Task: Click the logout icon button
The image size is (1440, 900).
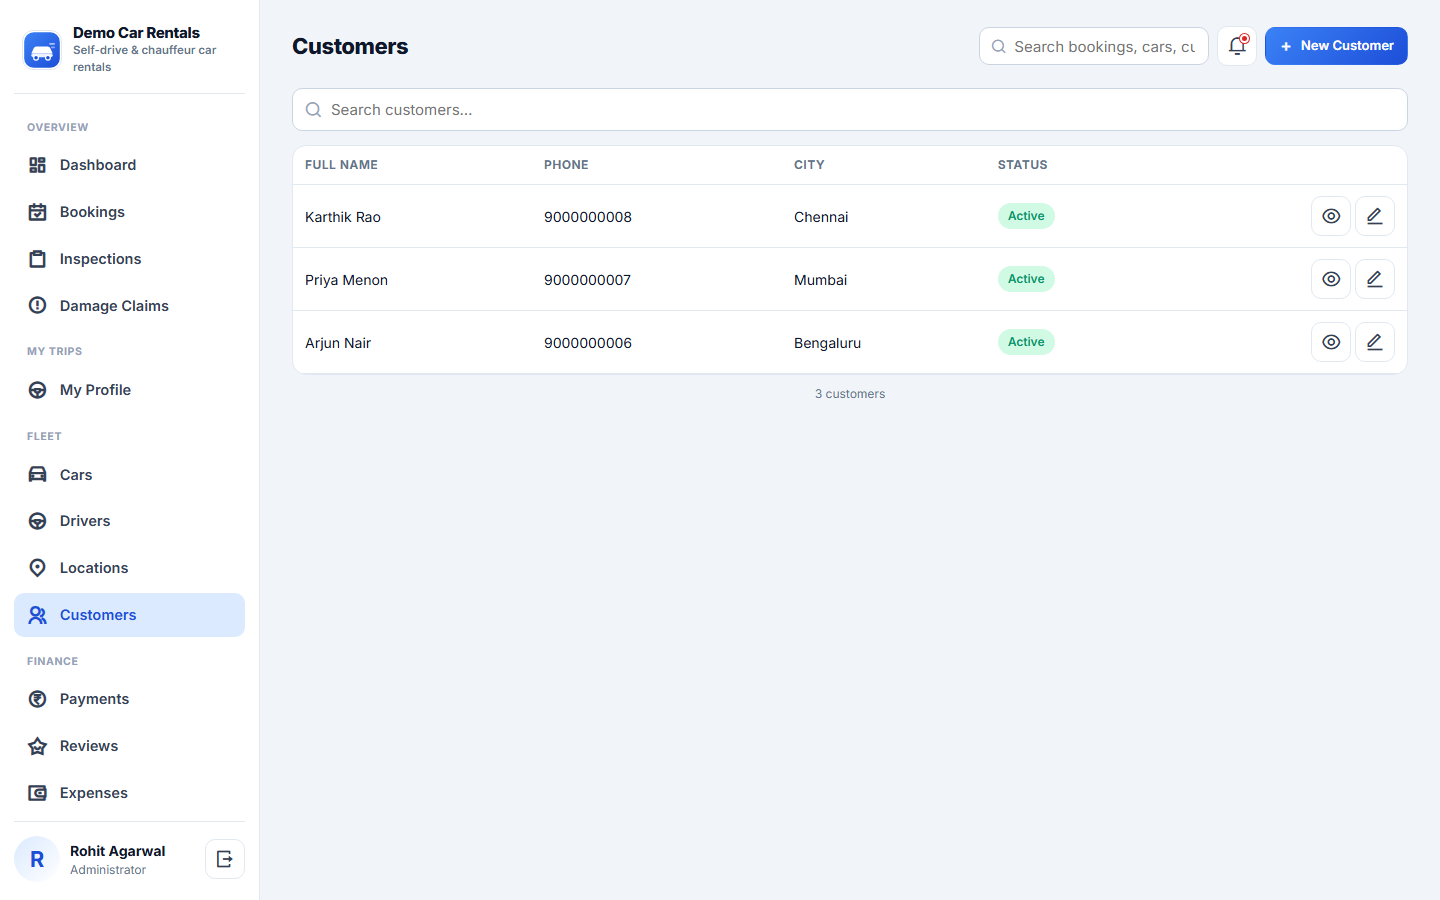Action: 225,859
